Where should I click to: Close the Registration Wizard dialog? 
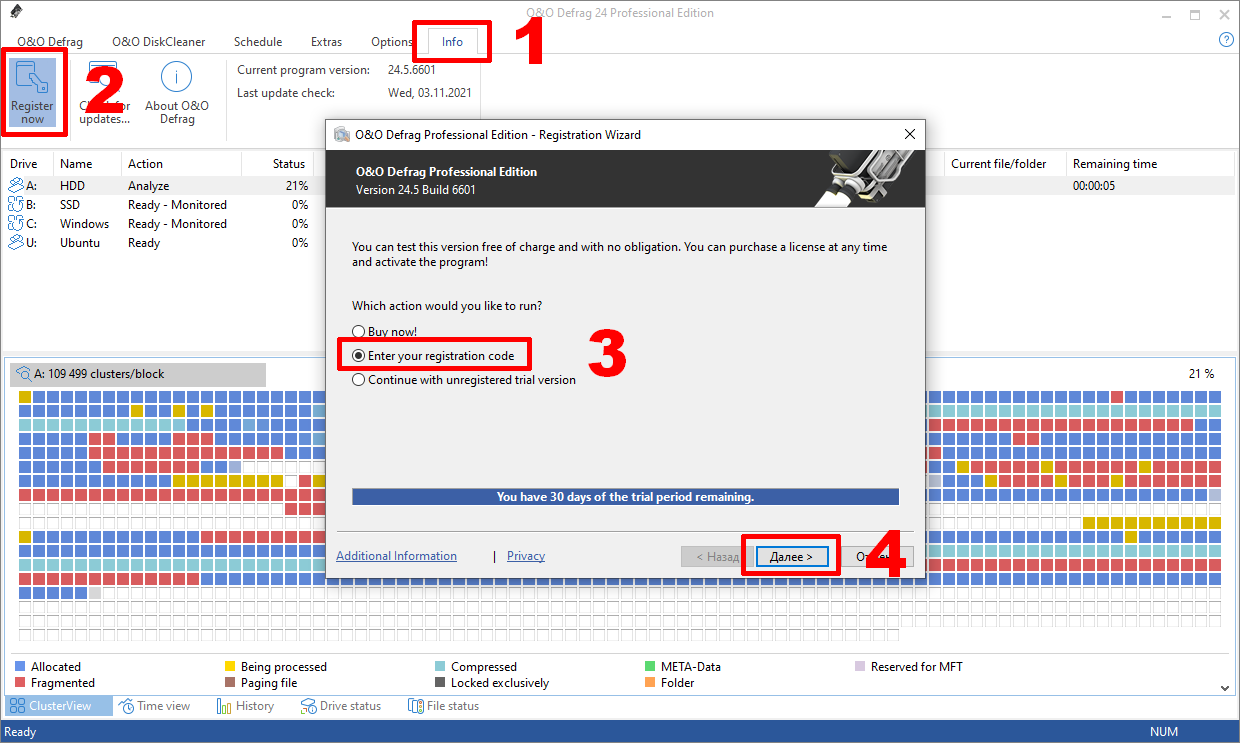click(x=910, y=134)
